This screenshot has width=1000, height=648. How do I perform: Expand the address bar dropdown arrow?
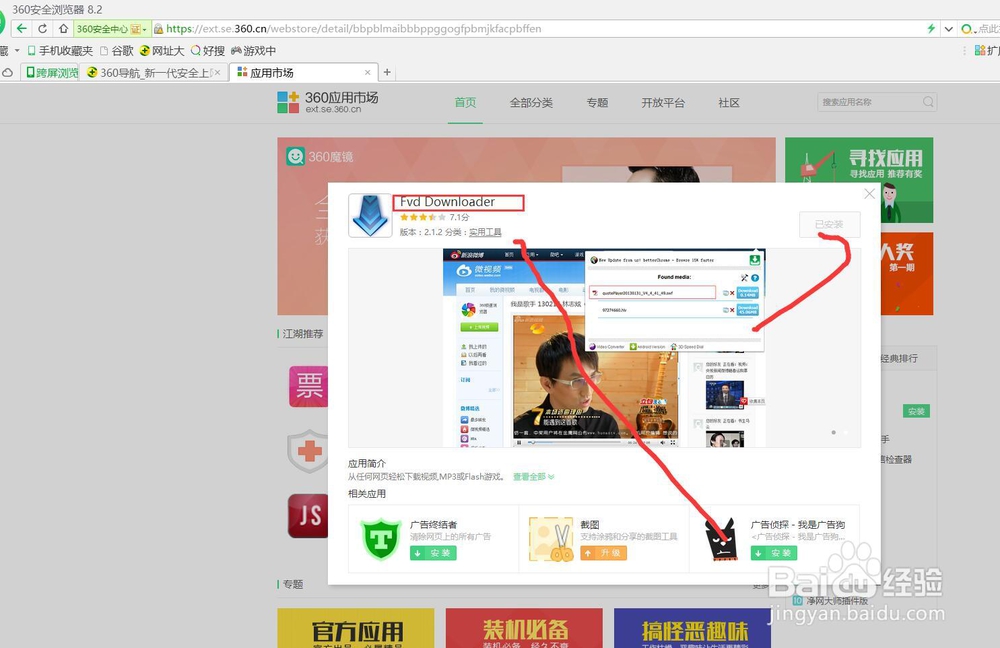pos(948,29)
